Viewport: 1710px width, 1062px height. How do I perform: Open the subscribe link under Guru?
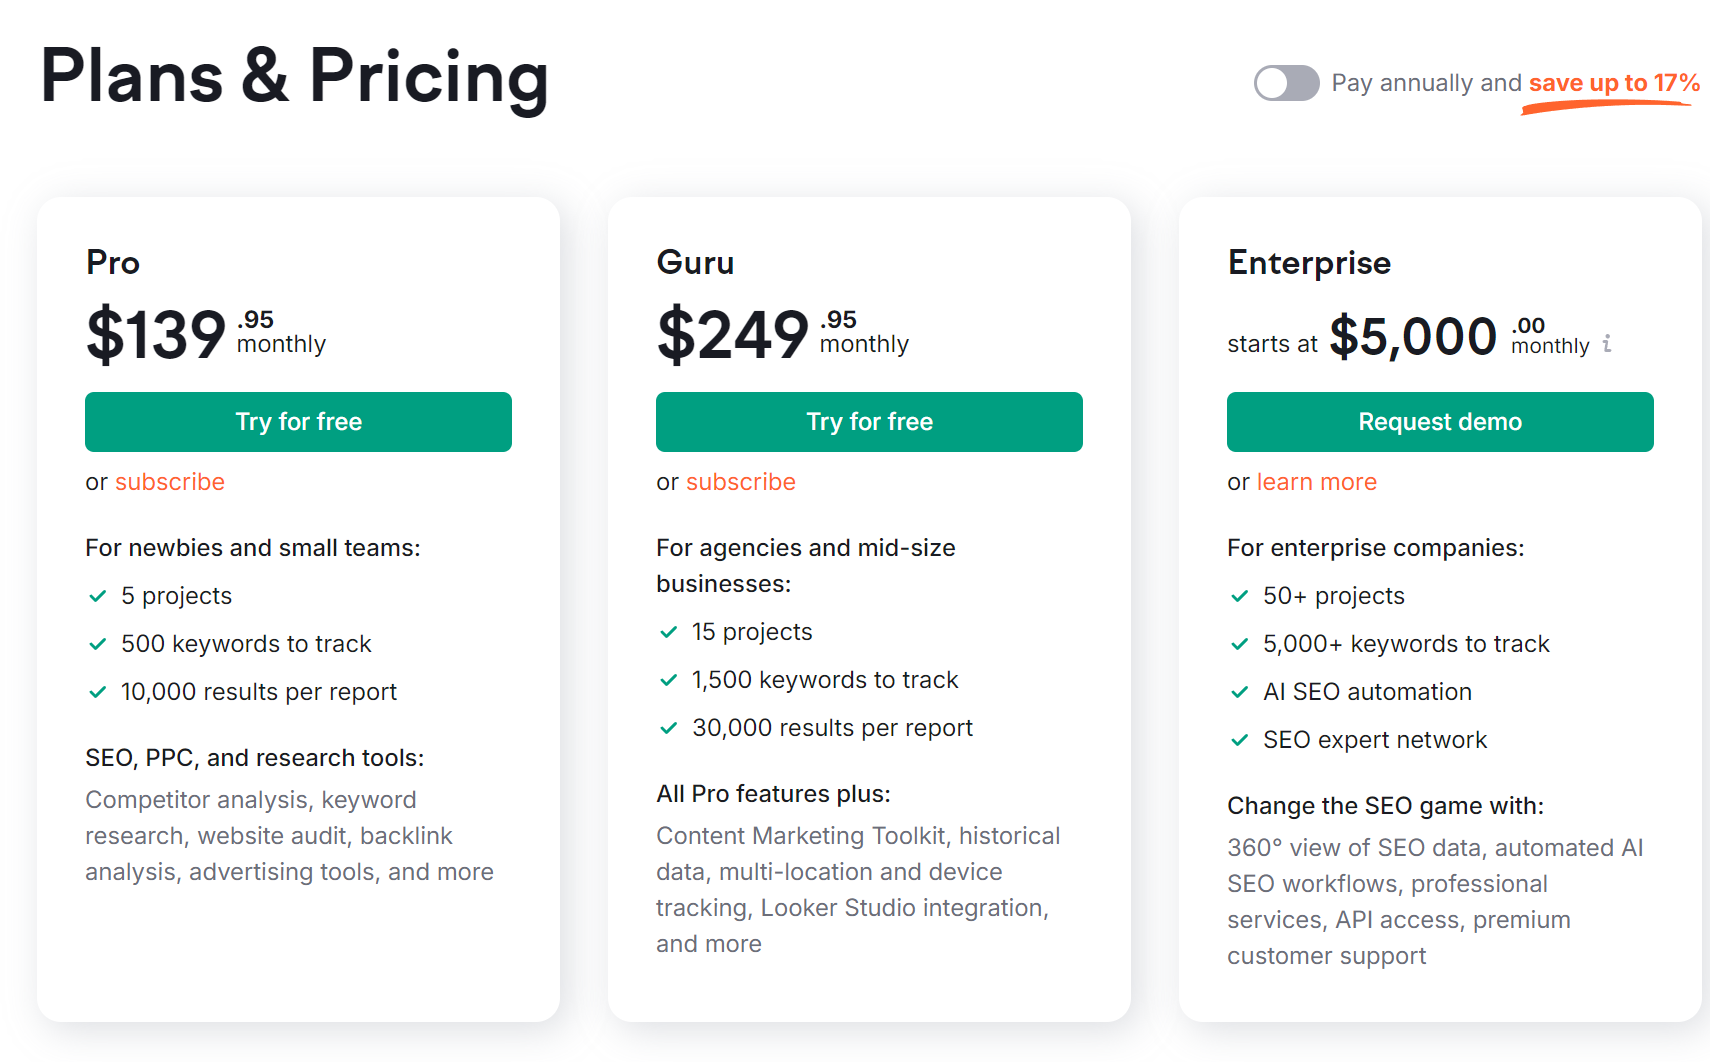740,481
